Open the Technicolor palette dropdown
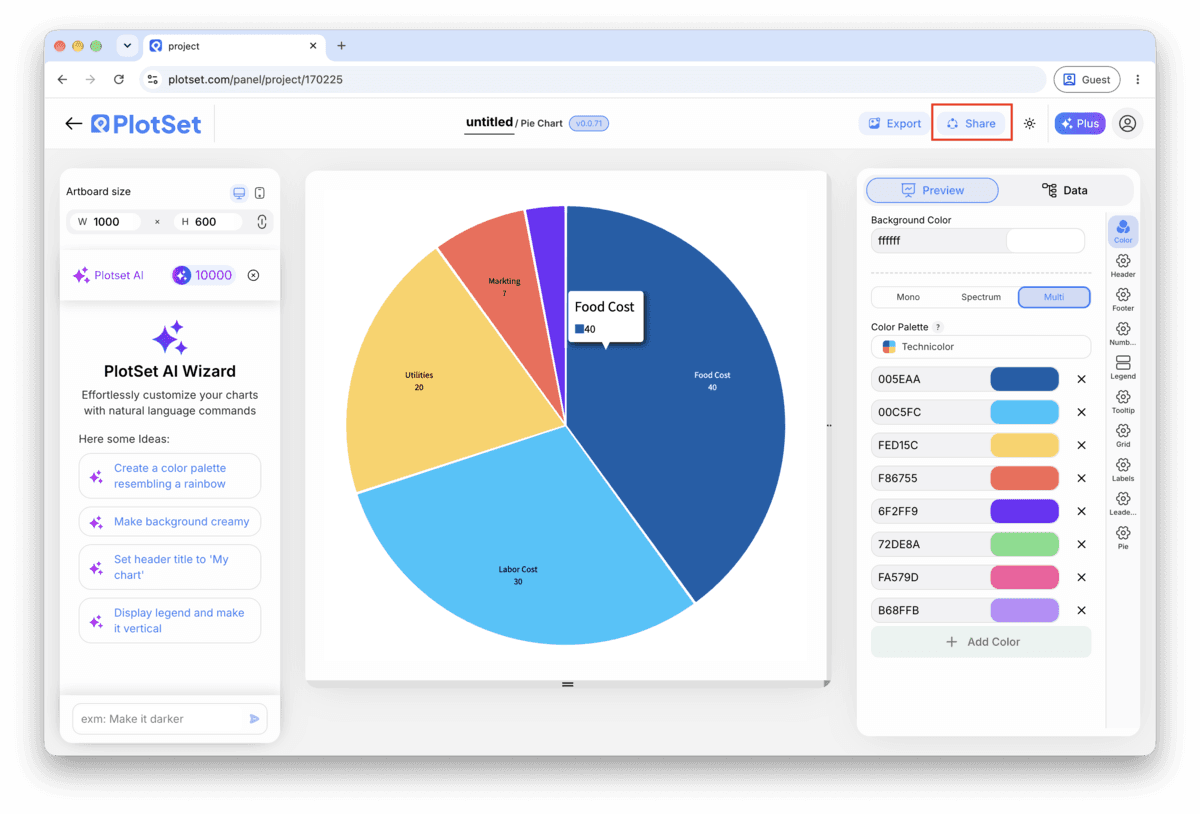The image size is (1200, 814). click(x=981, y=347)
